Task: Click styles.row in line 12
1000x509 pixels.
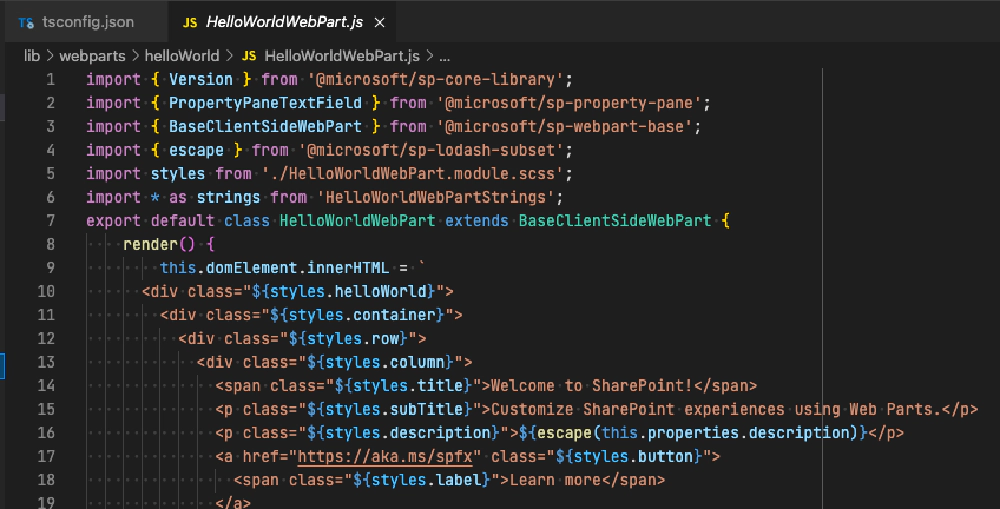Action: point(353,339)
